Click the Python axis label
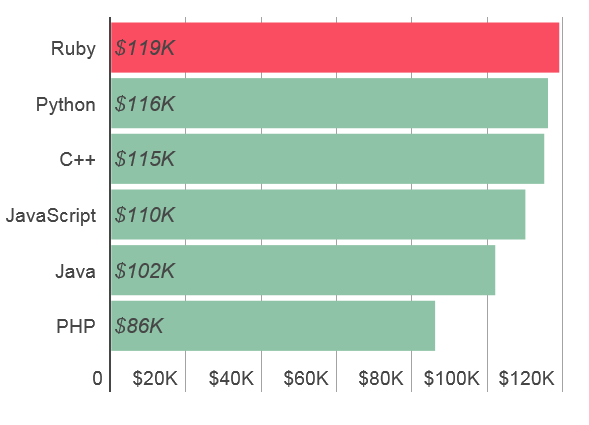The height and width of the screenshot is (425, 589). pyautogui.click(x=66, y=105)
